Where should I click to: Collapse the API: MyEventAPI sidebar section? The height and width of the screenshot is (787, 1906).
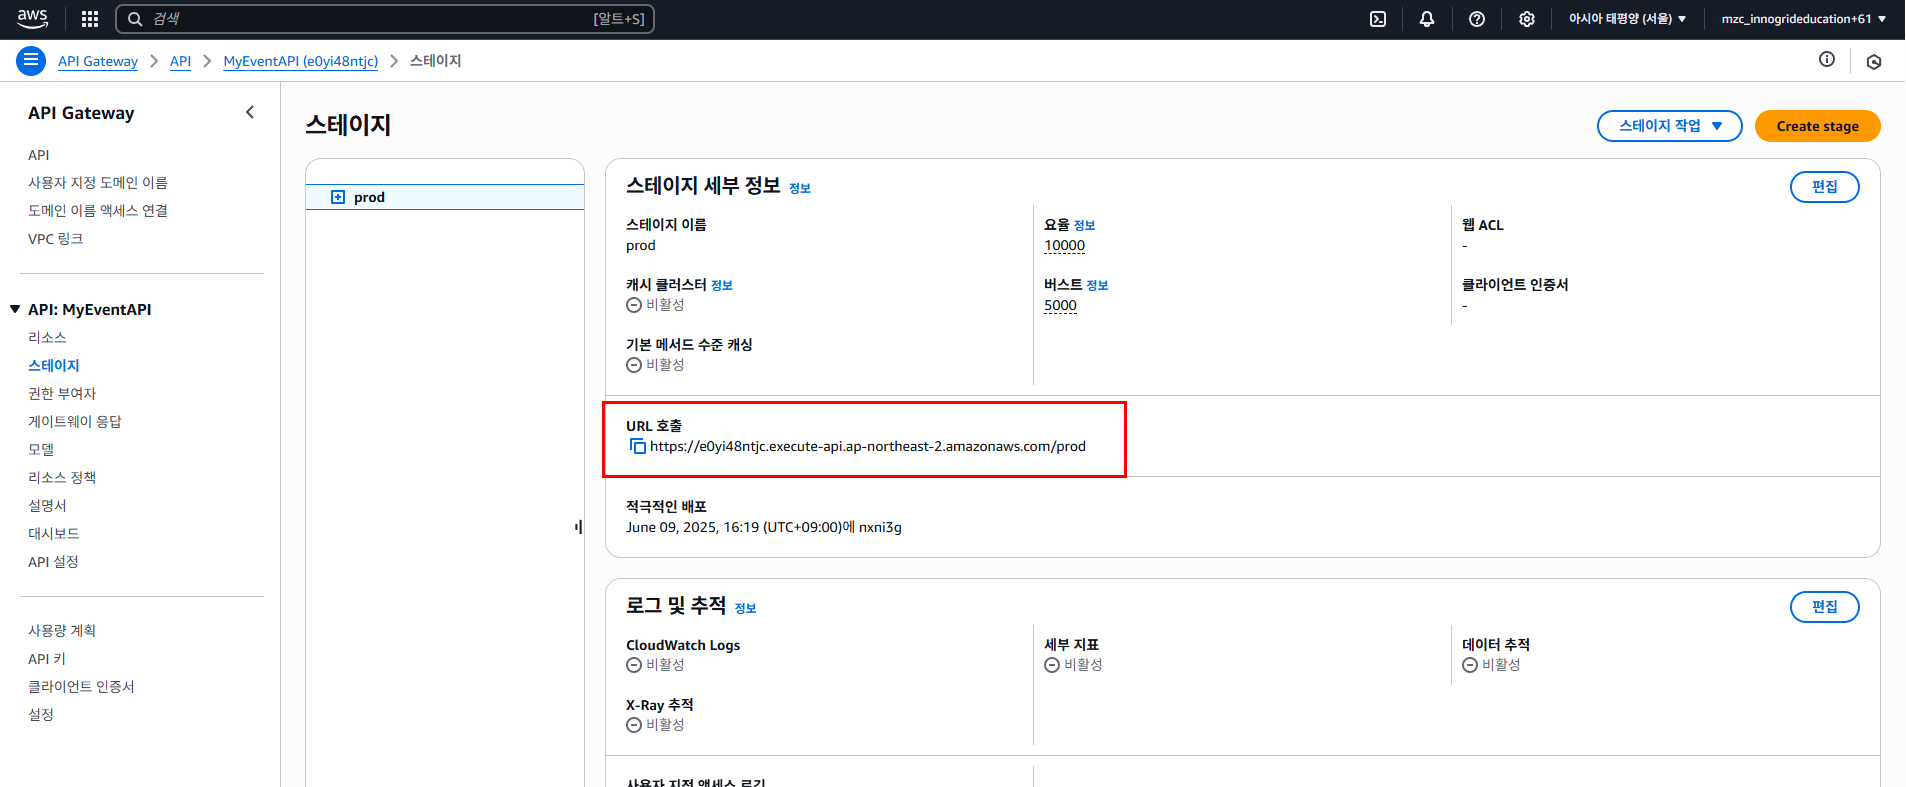(x=15, y=309)
